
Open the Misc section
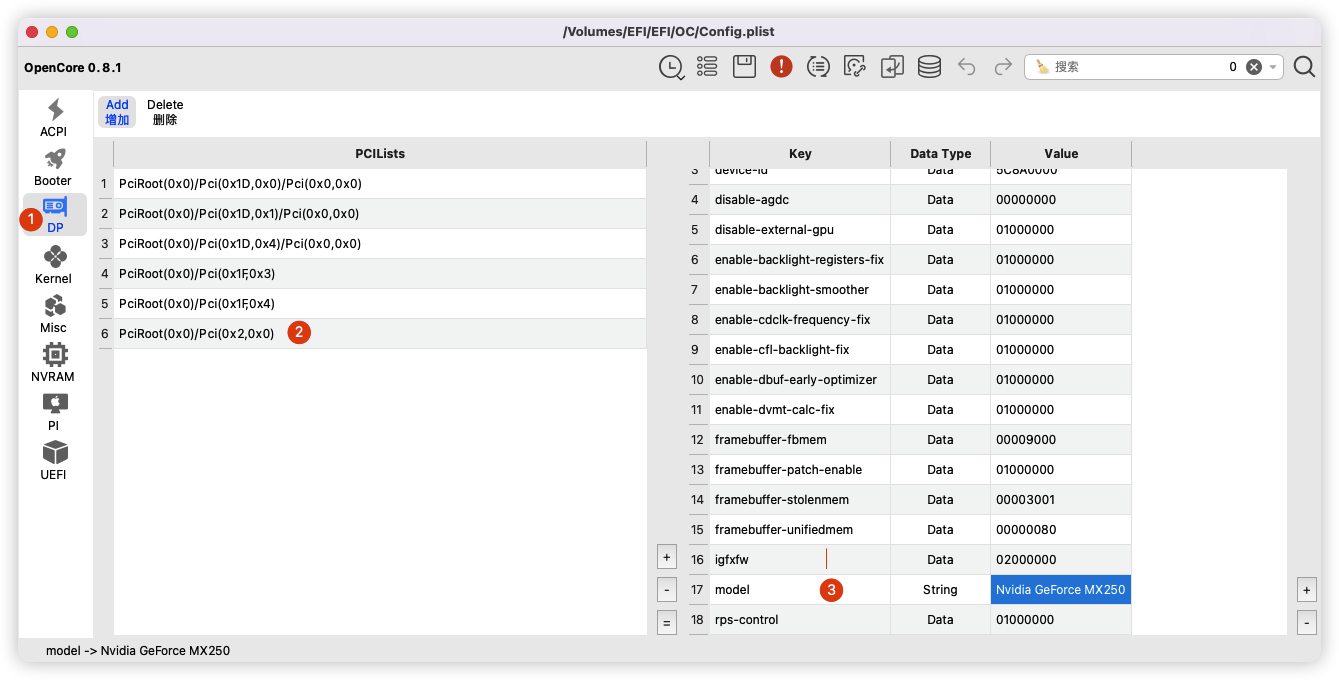(x=53, y=313)
